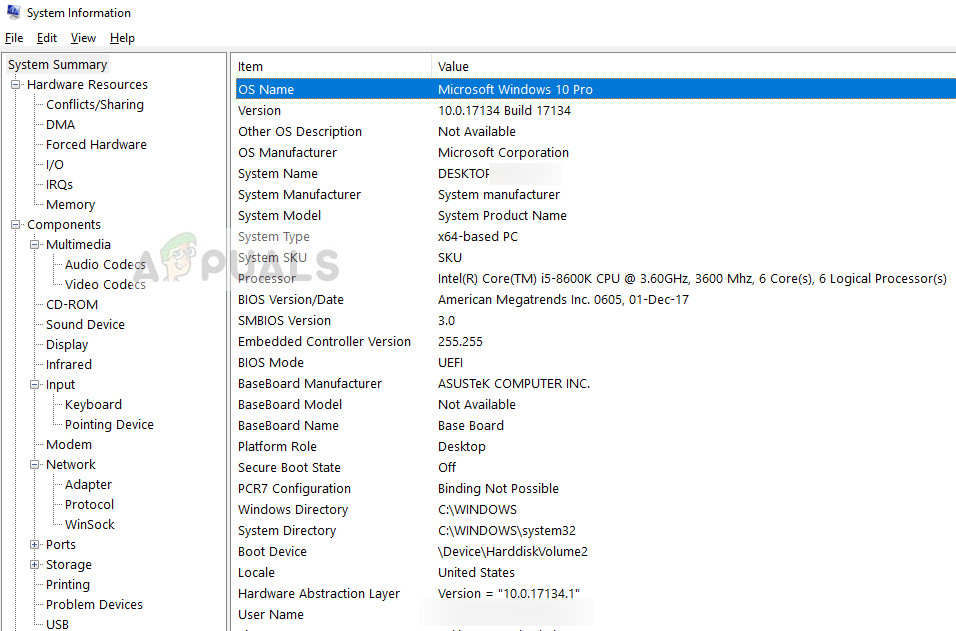956x631 pixels.
Task: Select Conflicts/Sharing tree item
Action: (x=95, y=105)
